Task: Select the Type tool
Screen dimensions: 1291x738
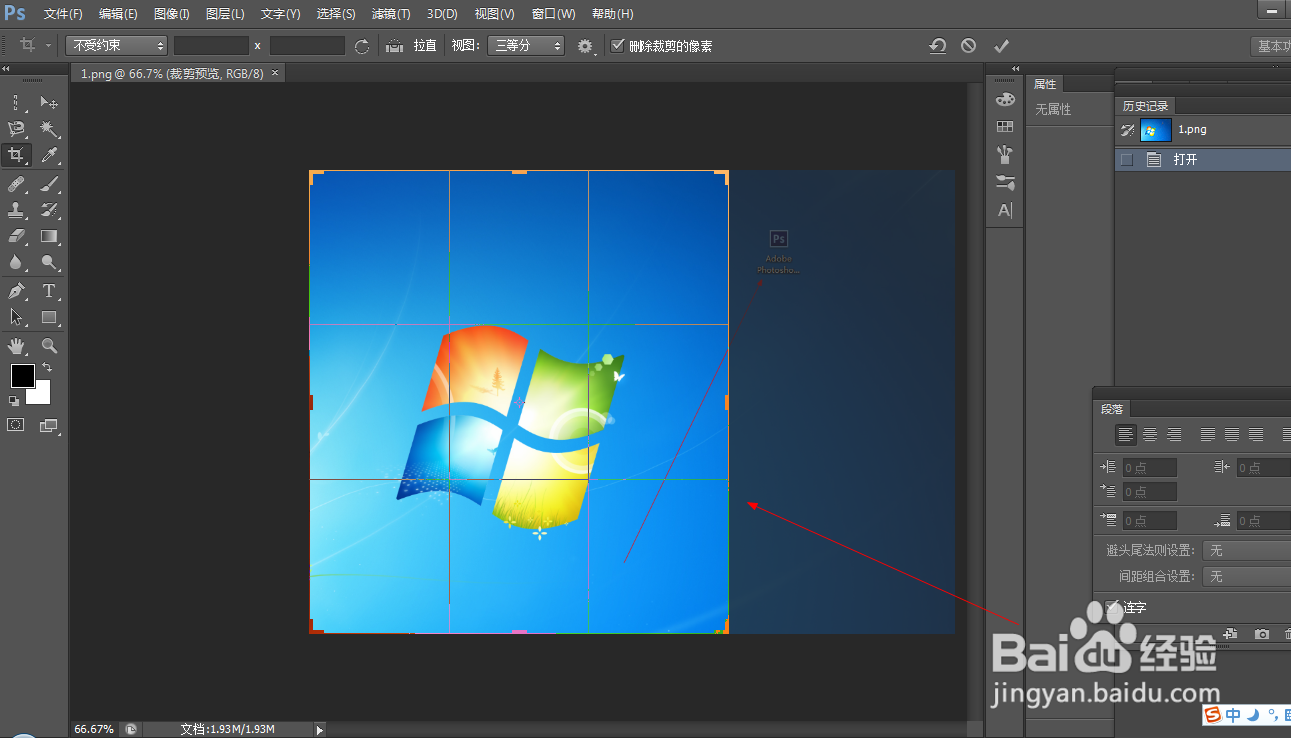Action: 49,291
